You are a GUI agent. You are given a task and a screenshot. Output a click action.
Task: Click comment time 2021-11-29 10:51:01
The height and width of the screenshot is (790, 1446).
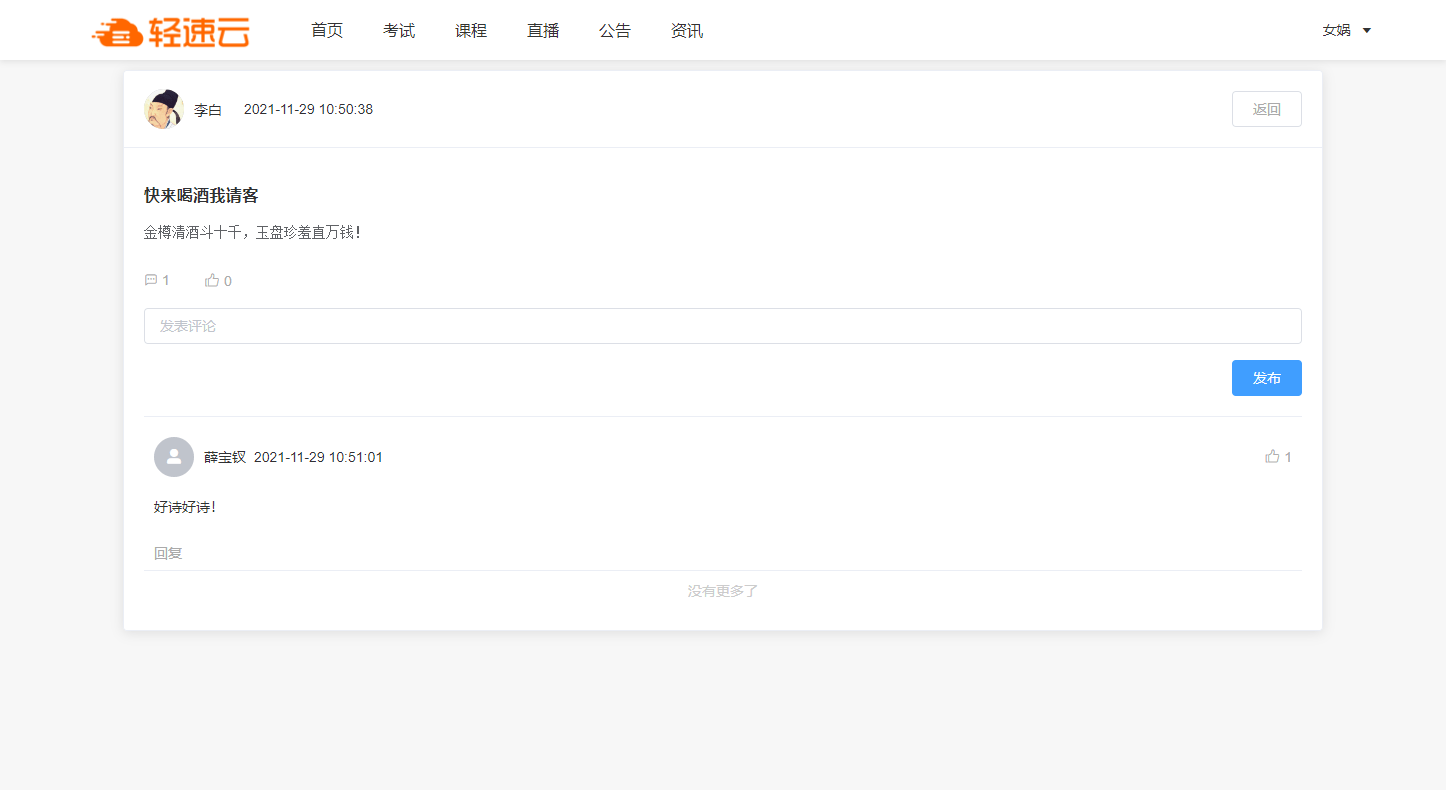click(x=318, y=458)
